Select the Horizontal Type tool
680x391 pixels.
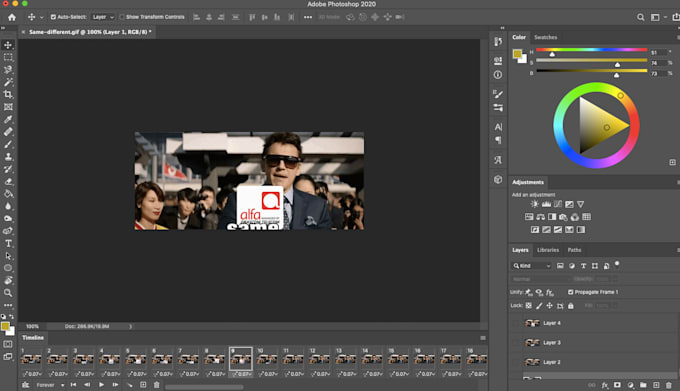coord(8,244)
